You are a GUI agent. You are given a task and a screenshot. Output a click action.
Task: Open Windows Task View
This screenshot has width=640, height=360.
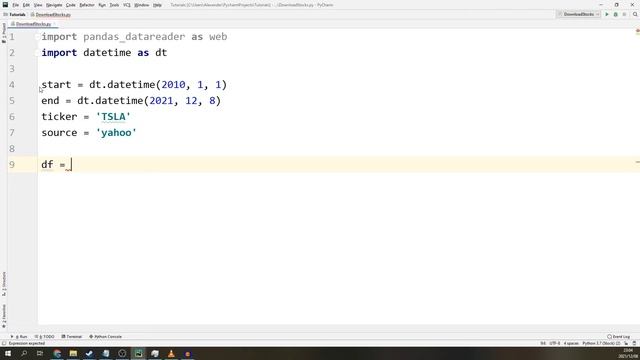pos(40,353)
